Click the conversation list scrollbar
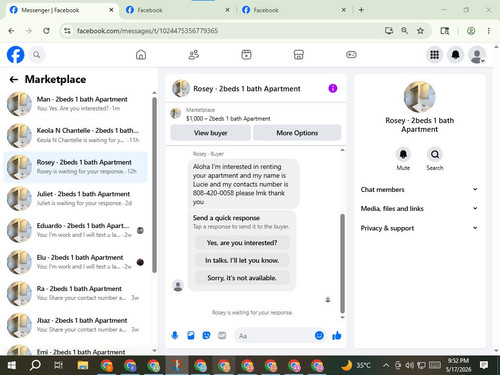500x375 pixels. [x=154, y=185]
